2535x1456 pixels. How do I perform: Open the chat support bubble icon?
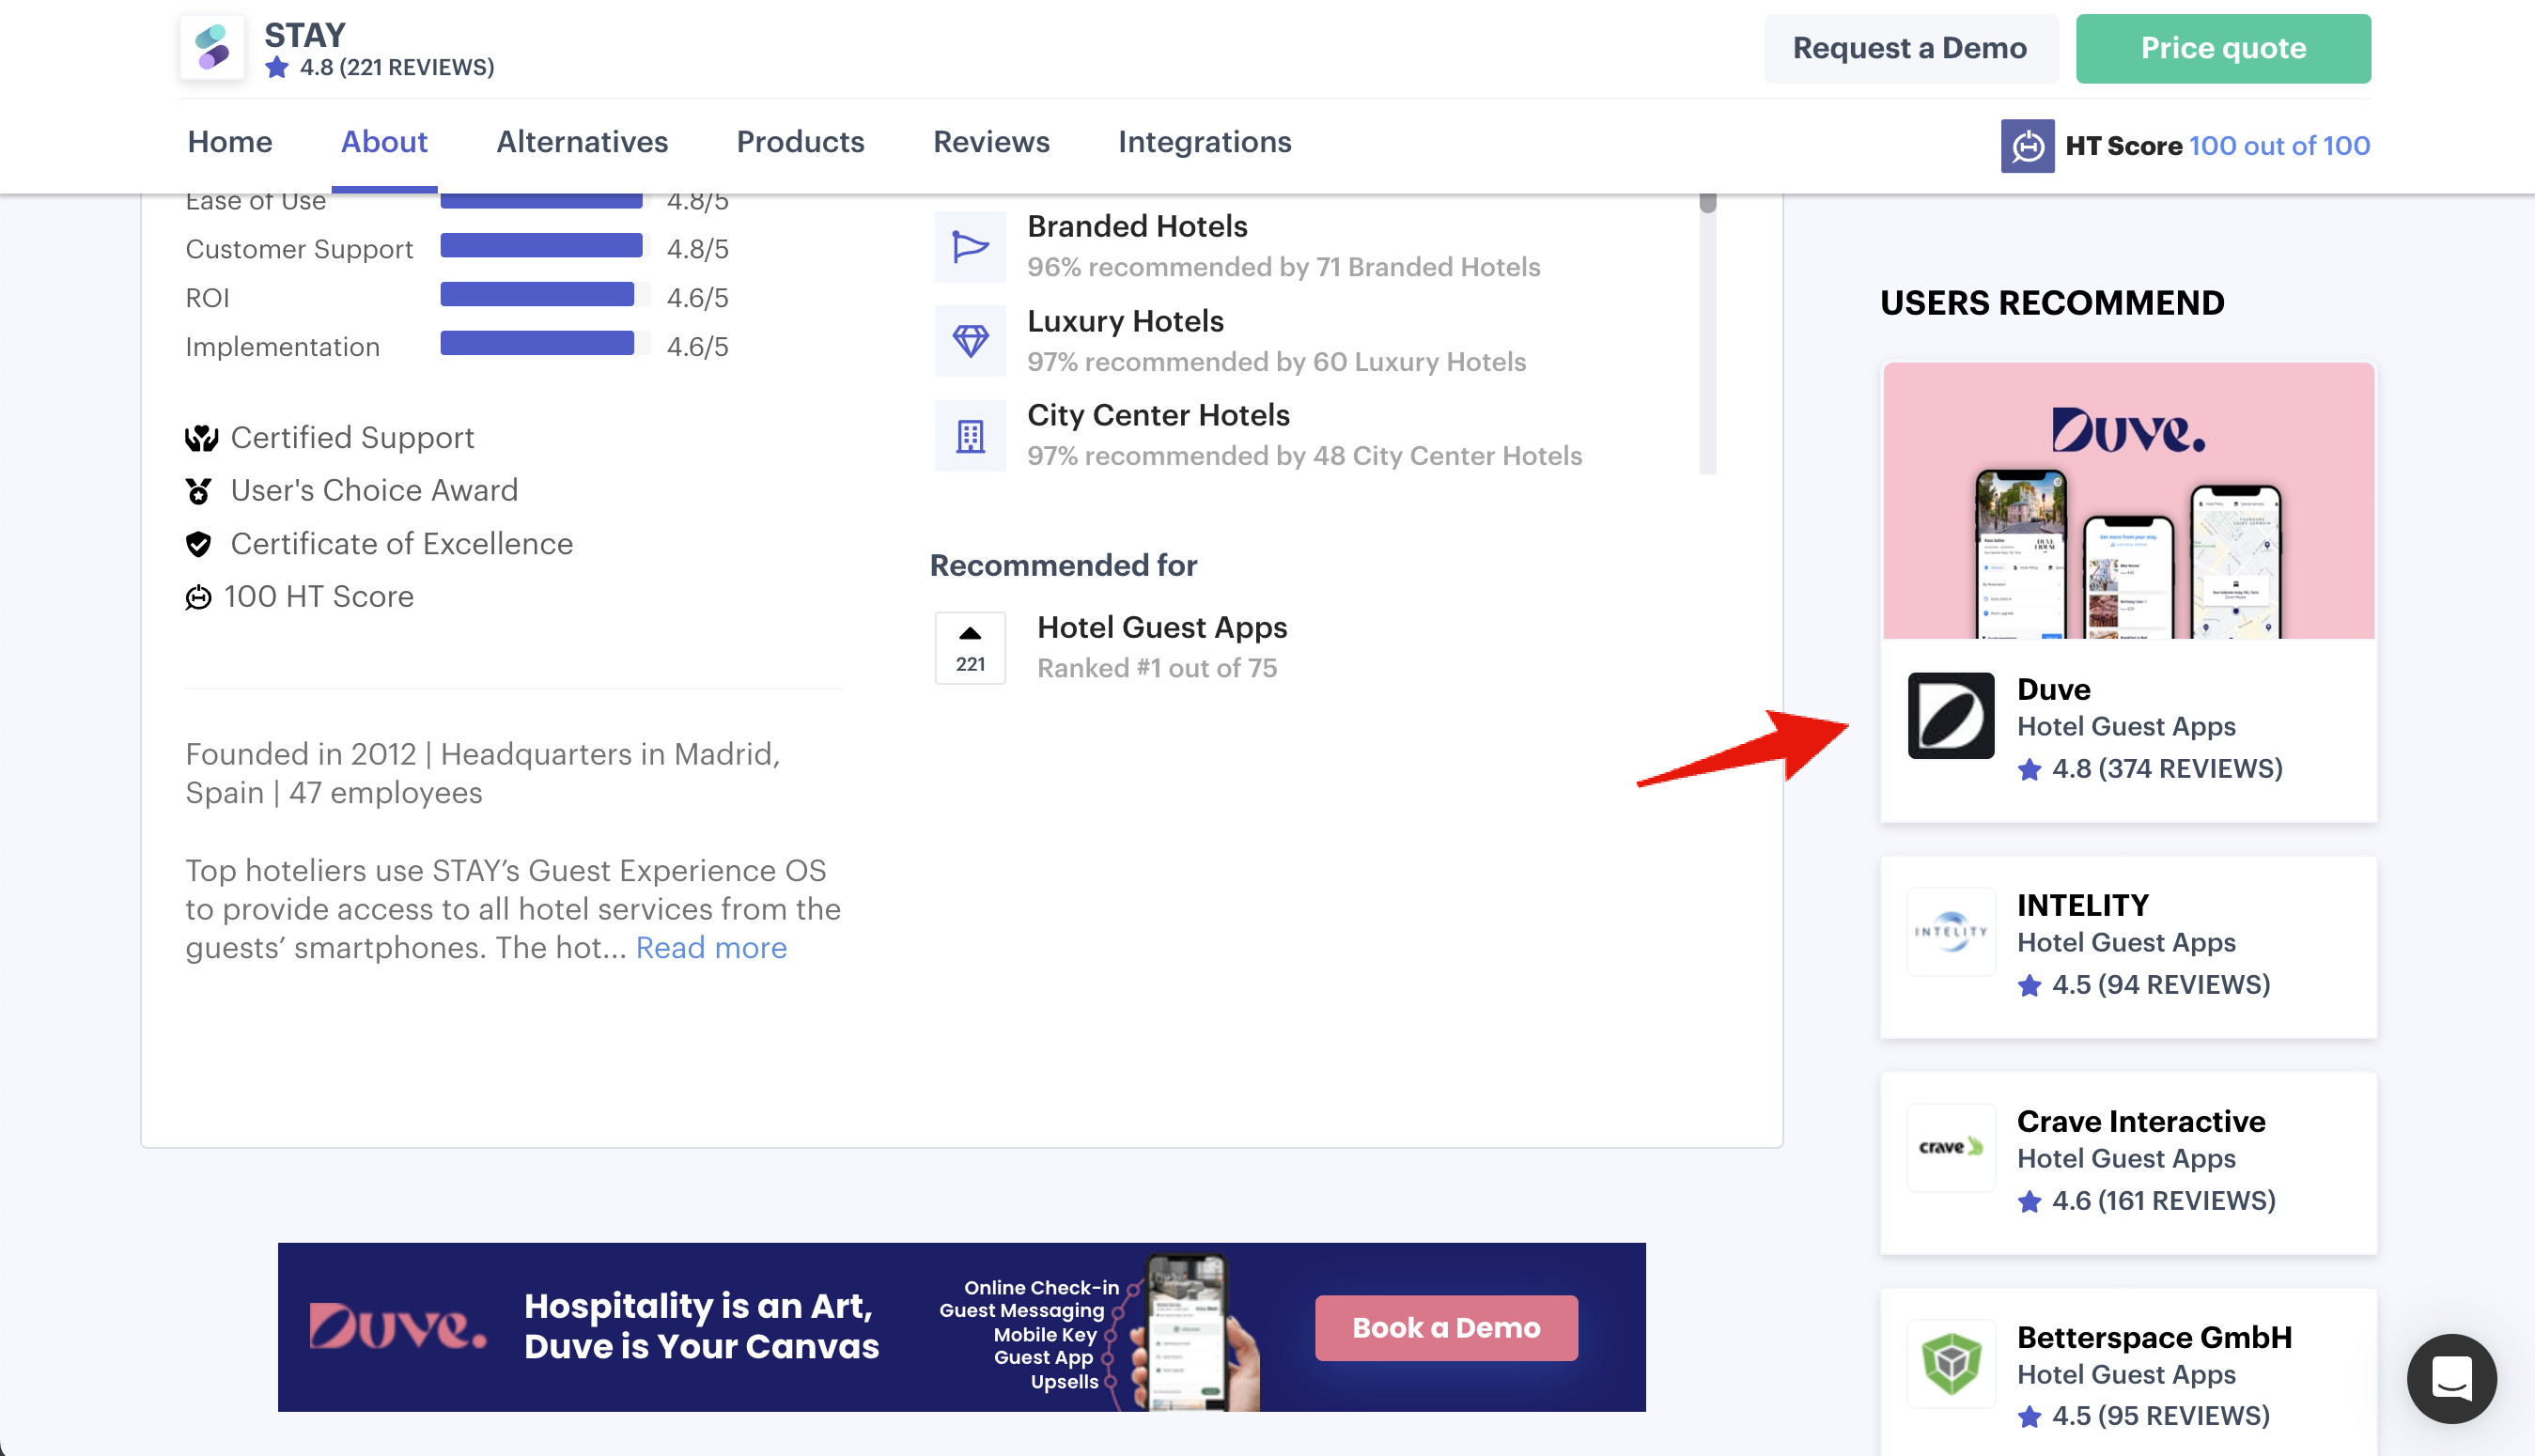pos(2450,1379)
